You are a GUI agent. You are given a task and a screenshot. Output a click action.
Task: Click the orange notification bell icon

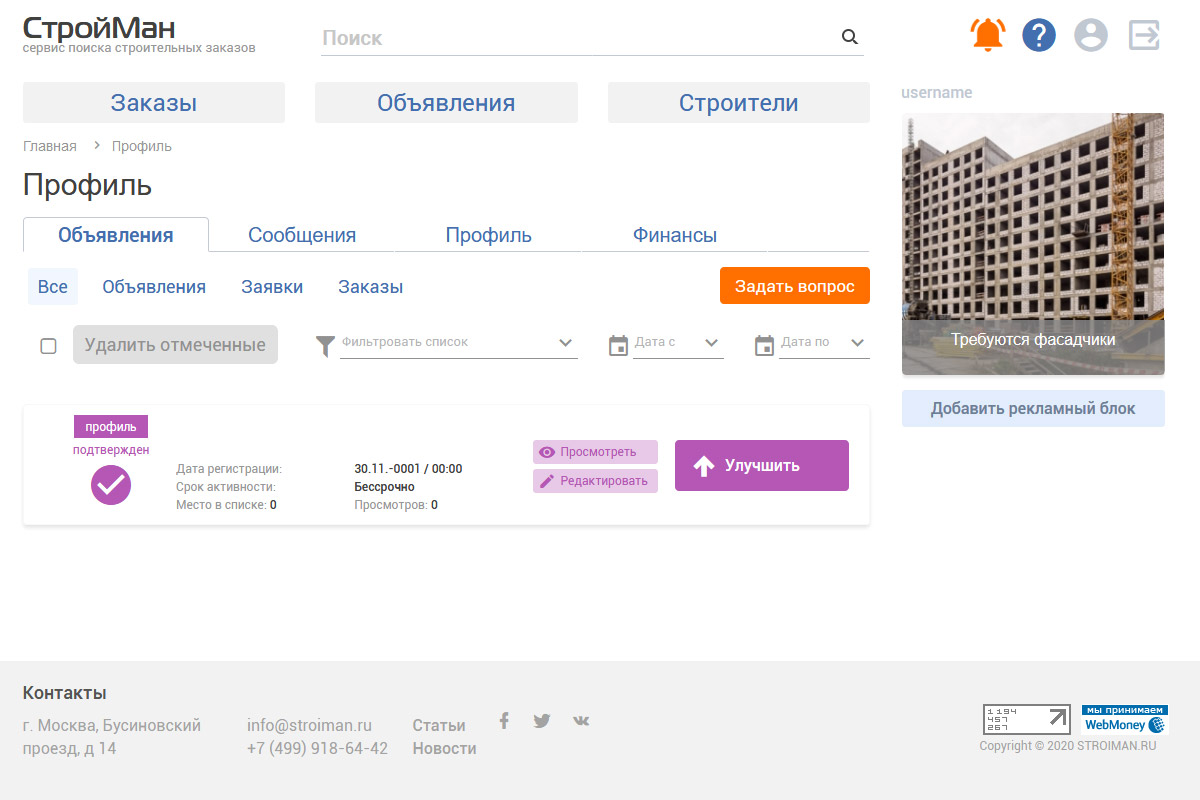click(988, 36)
